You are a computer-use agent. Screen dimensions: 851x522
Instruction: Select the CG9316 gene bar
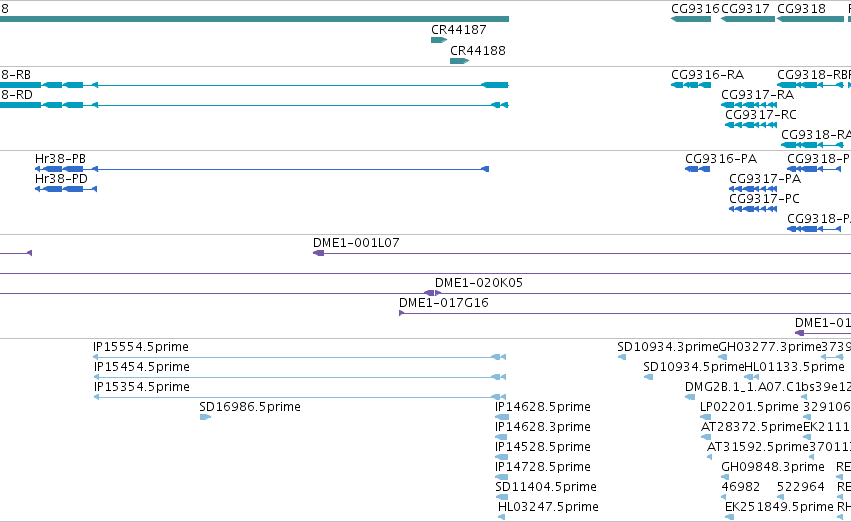(x=691, y=19)
